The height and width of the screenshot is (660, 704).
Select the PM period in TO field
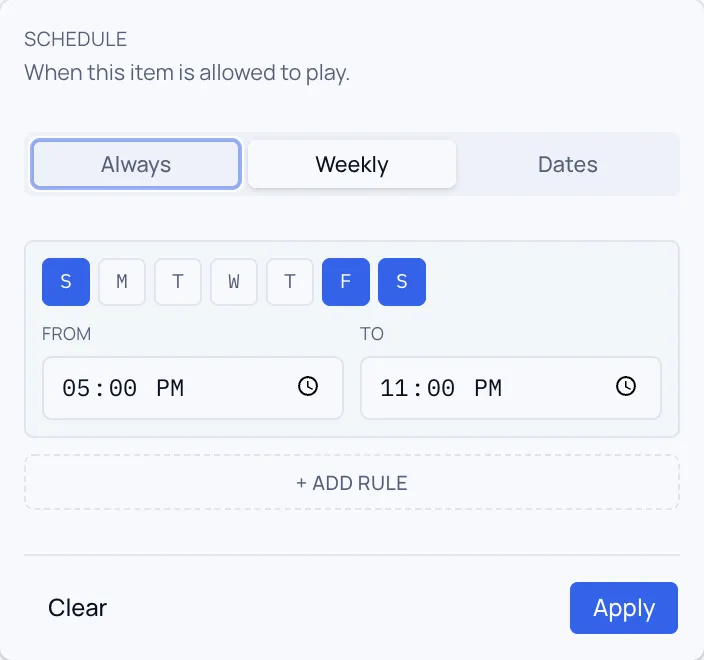coord(488,388)
